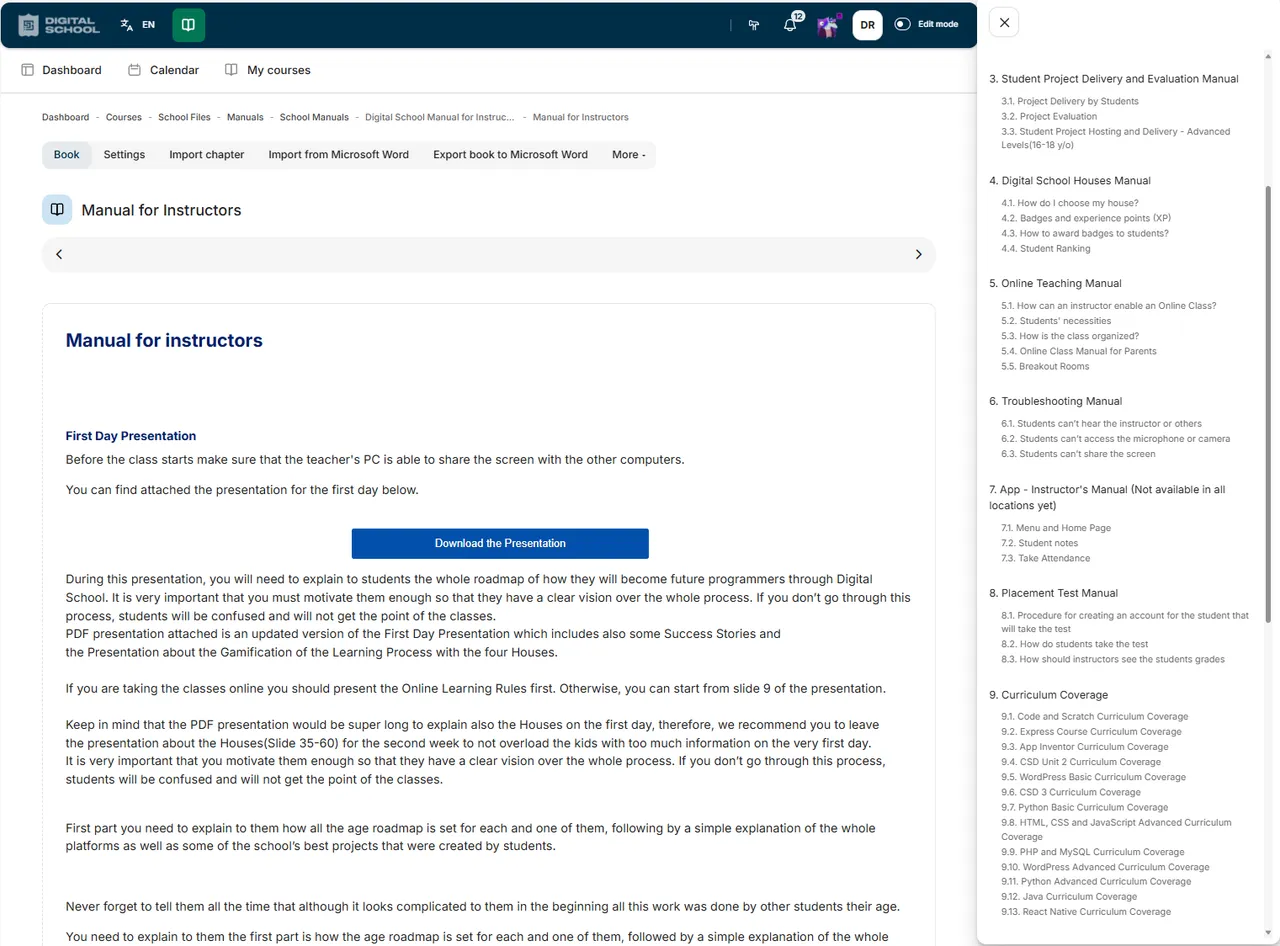Click the book icon beside Manual for Instructors
Viewport: 1280px width, 946px height.
click(x=57, y=210)
